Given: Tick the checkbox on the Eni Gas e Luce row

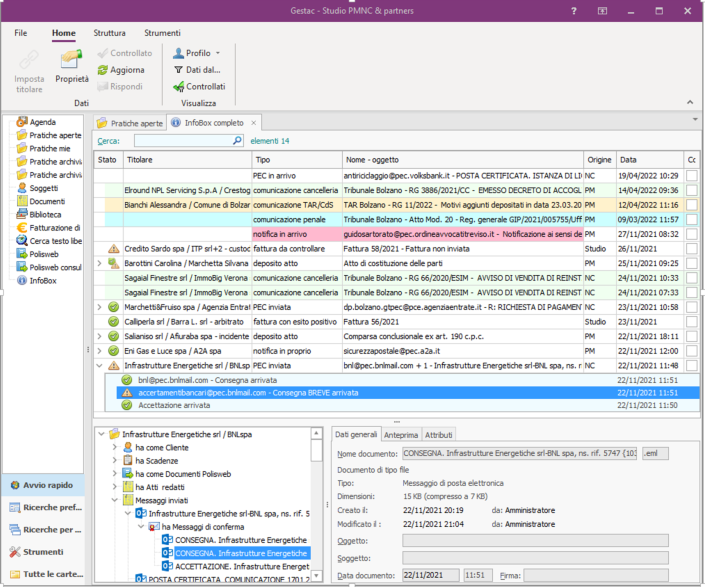Looking at the screenshot, I should tap(692, 351).
